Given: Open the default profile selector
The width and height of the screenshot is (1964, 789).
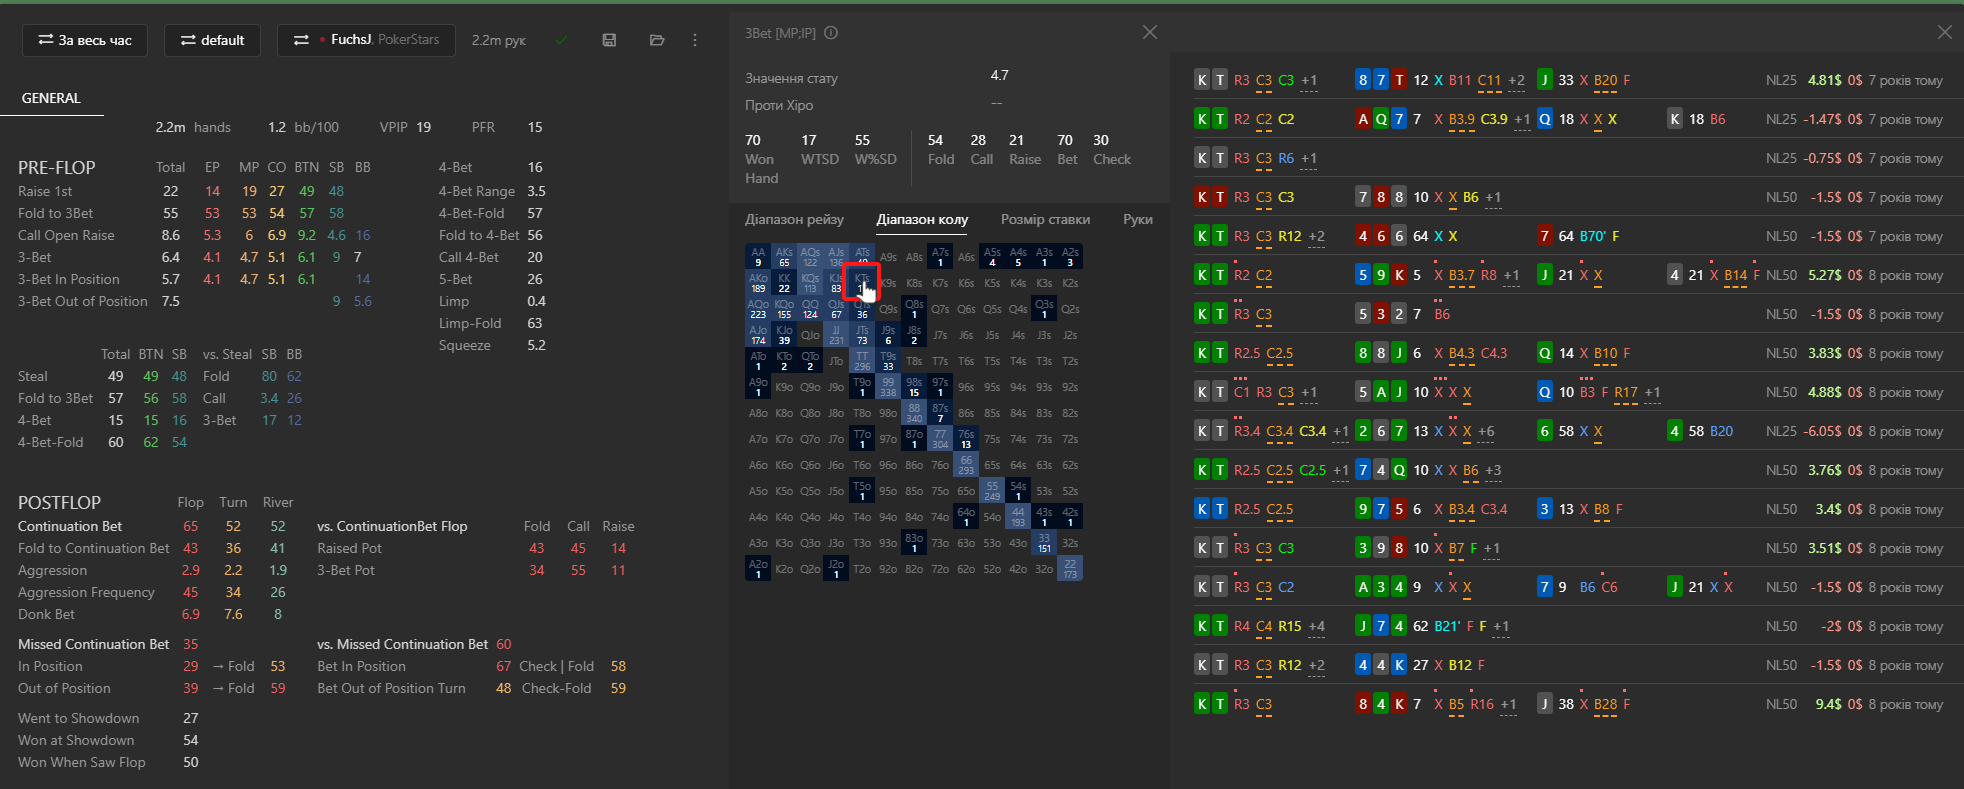Looking at the screenshot, I should [x=212, y=40].
